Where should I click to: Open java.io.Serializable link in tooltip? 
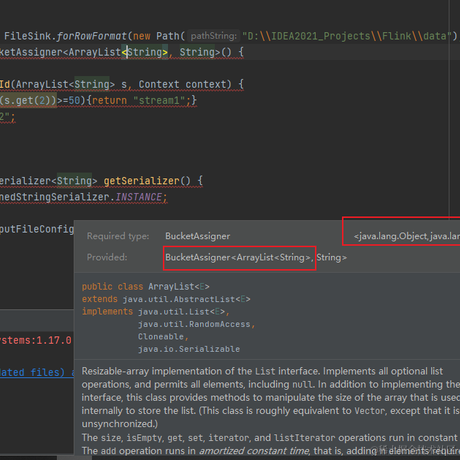(189, 349)
